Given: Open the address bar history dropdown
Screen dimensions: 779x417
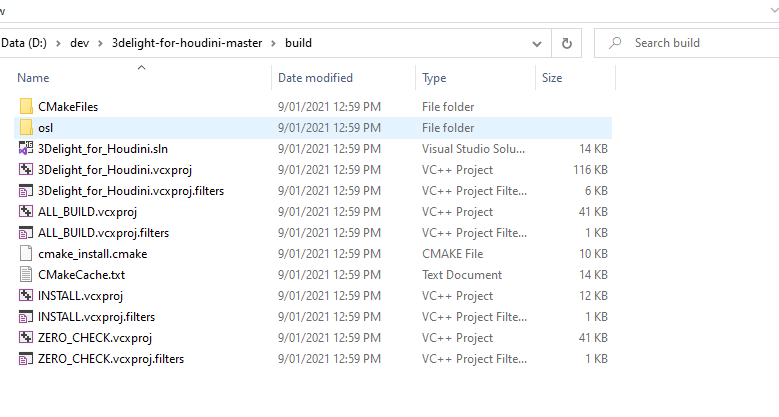Looking at the screenshot, I should click(538, 43).
